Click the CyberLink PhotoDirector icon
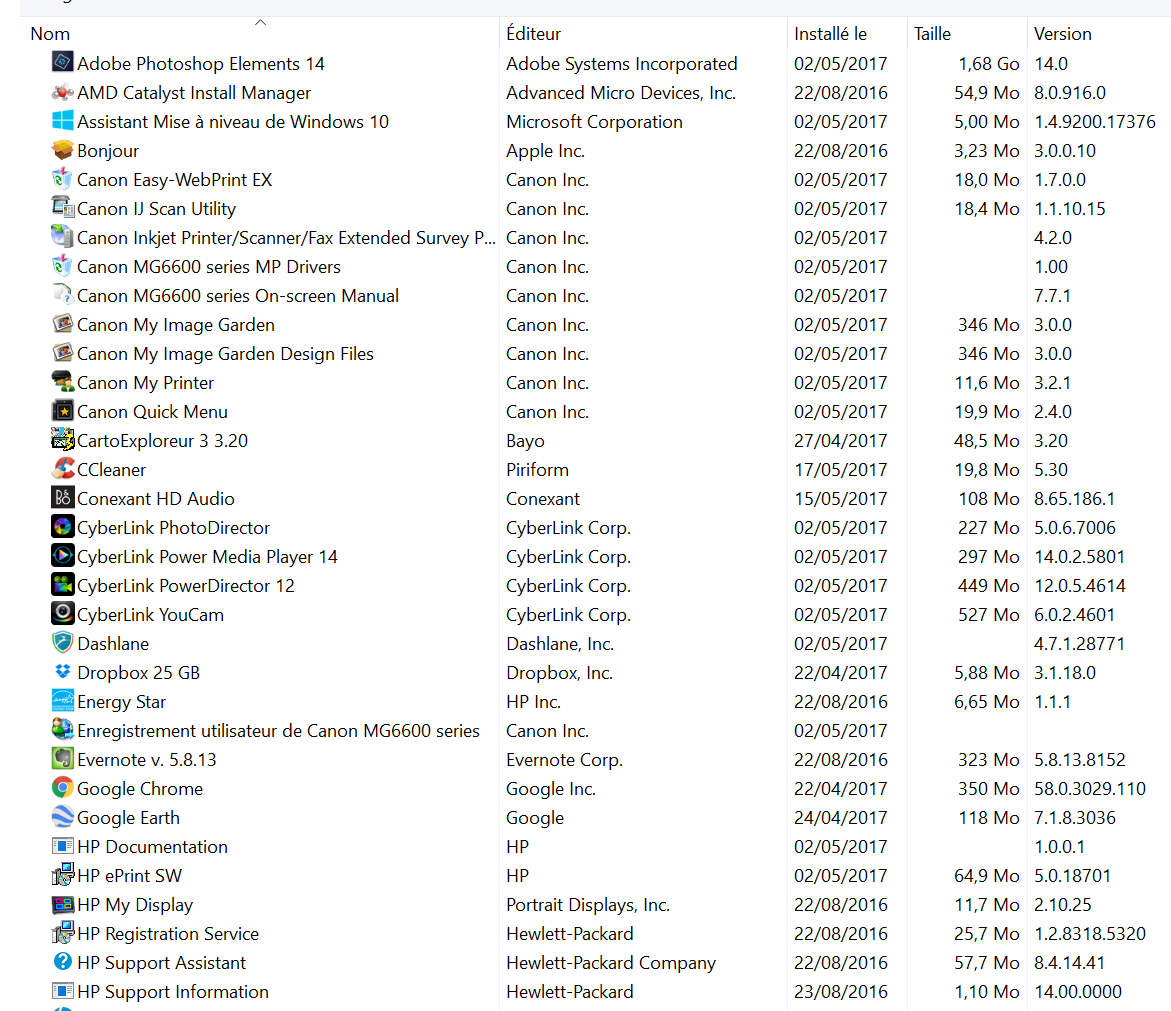This screenshot has height=1011, width=1171. click(x=63, y=526)
